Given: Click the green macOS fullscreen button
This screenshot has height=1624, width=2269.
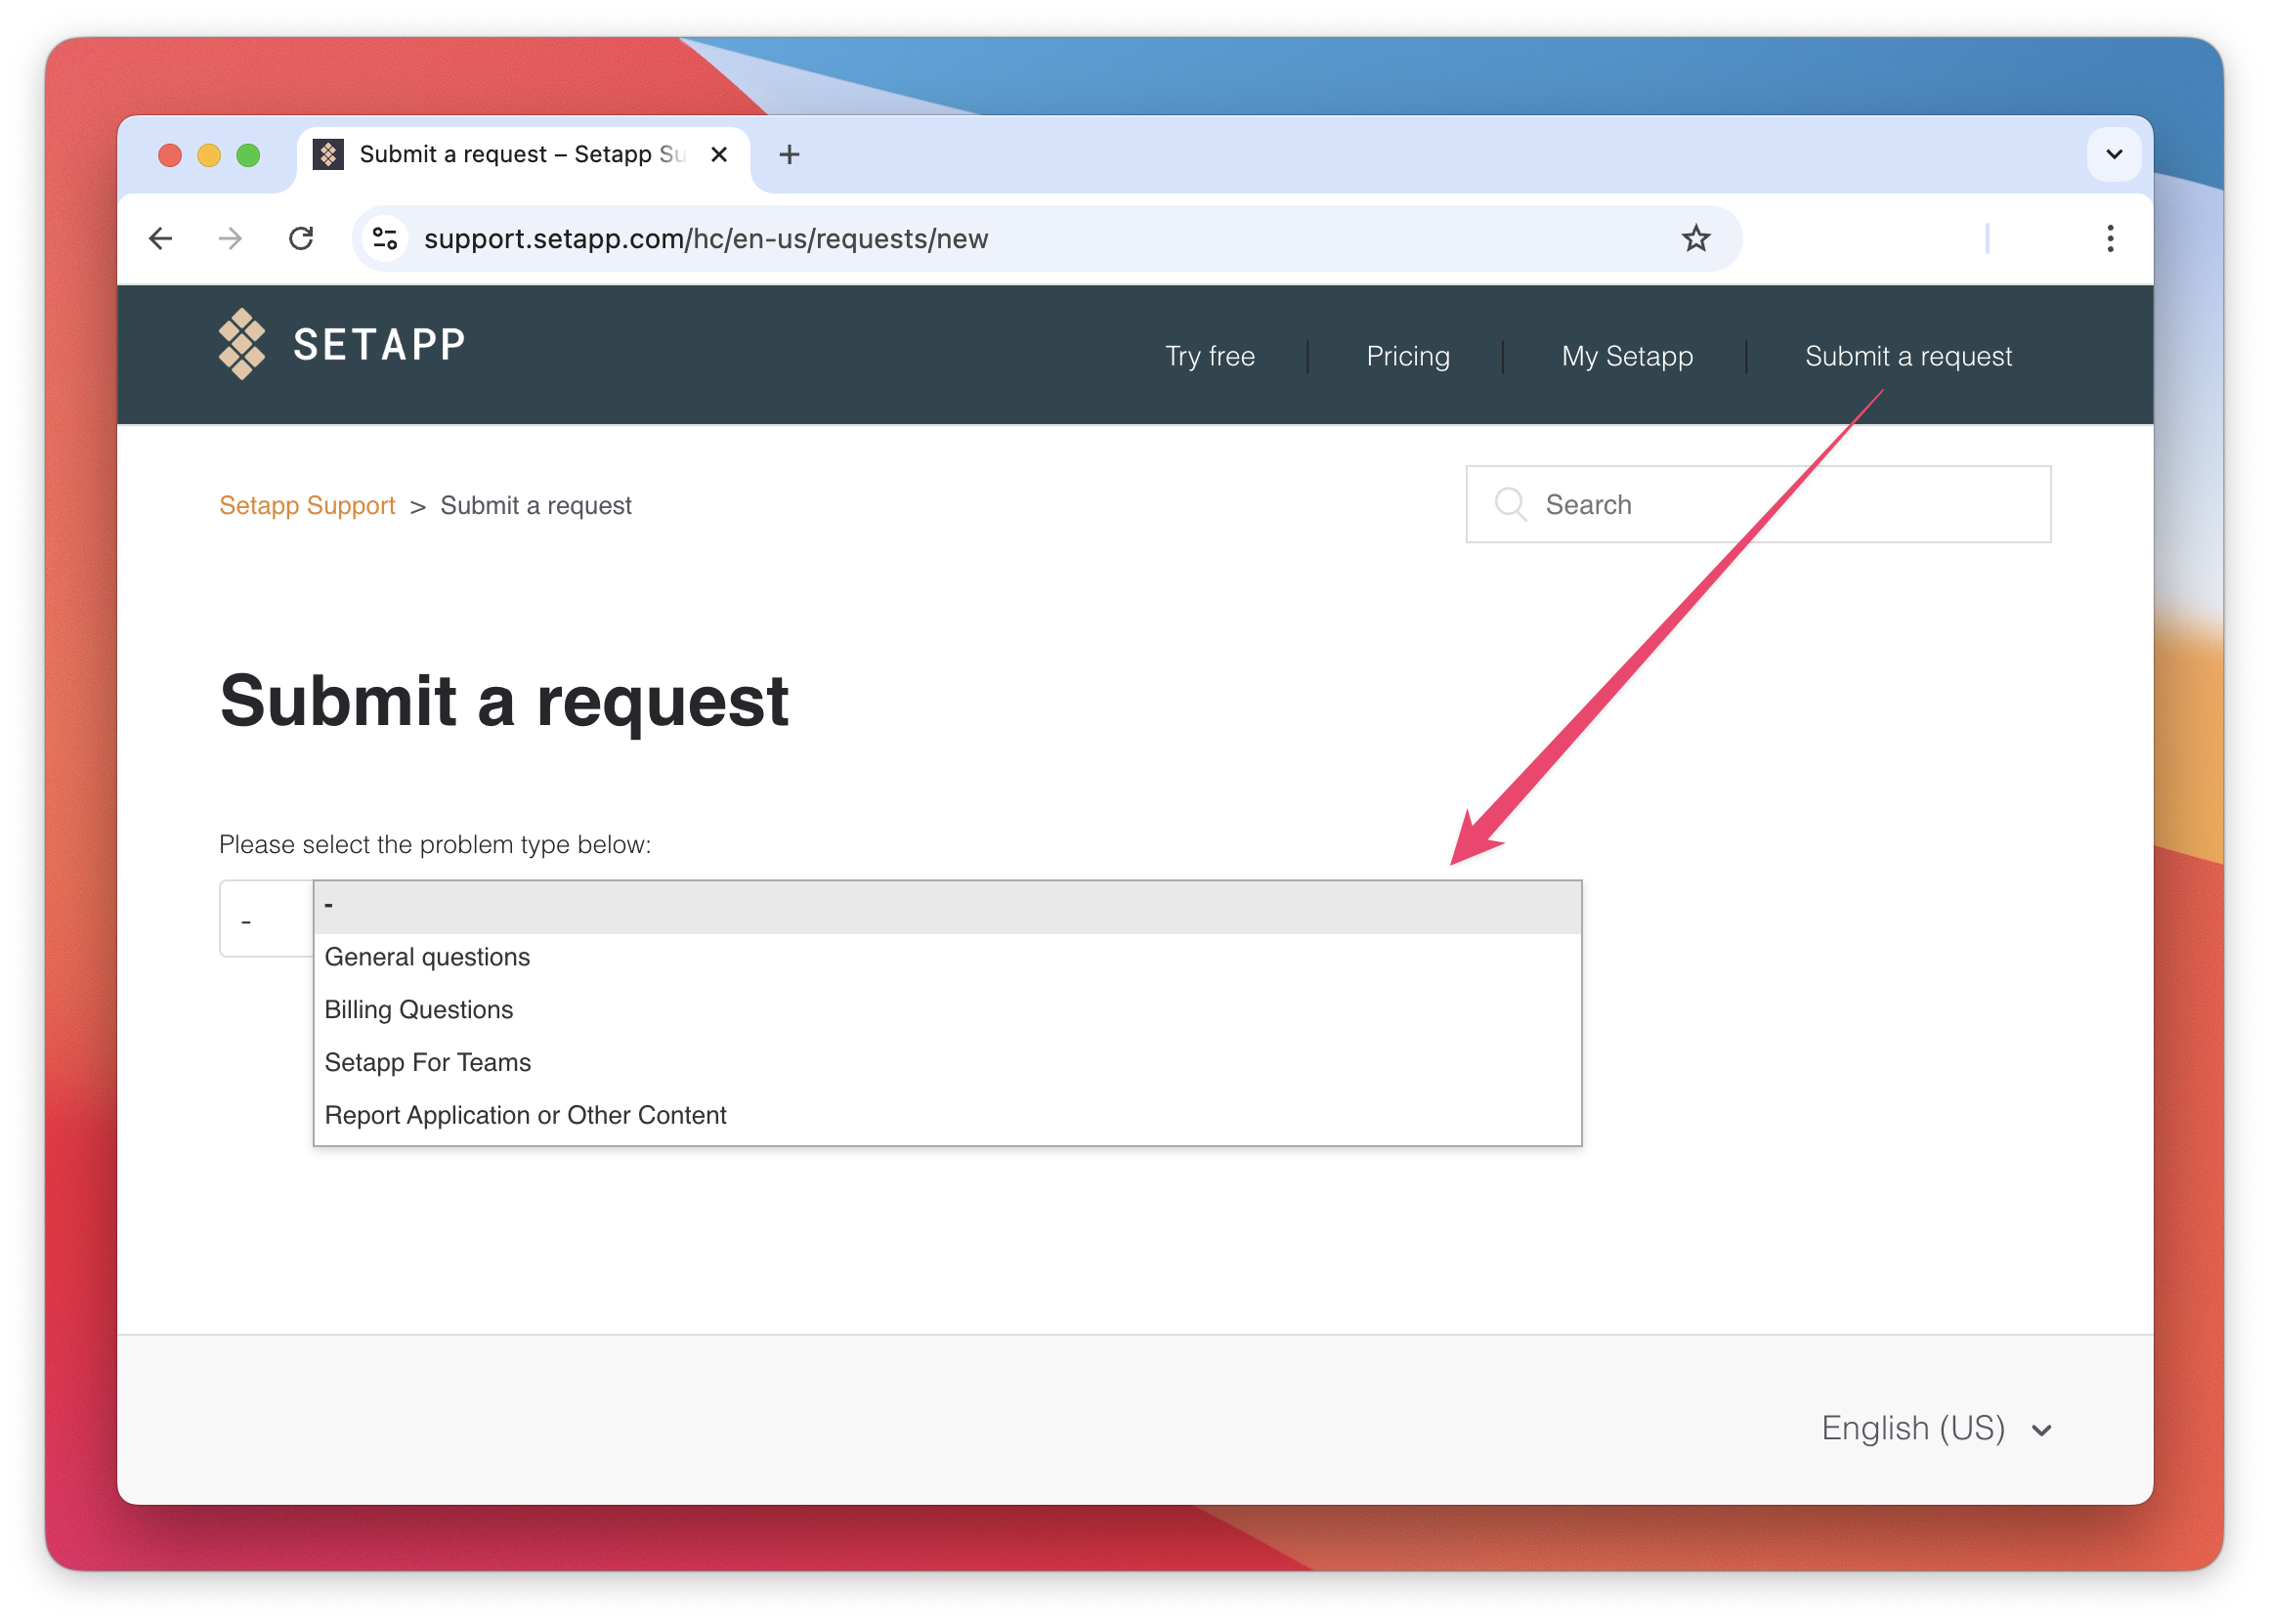Looking at the screenshot, I should pos(248,155).
